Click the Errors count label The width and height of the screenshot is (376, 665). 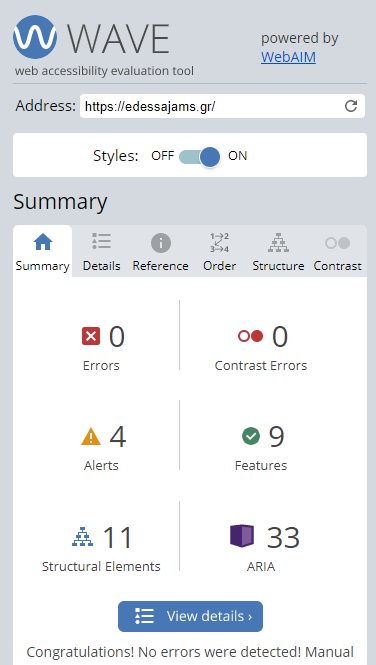click(x=101, y=366)
